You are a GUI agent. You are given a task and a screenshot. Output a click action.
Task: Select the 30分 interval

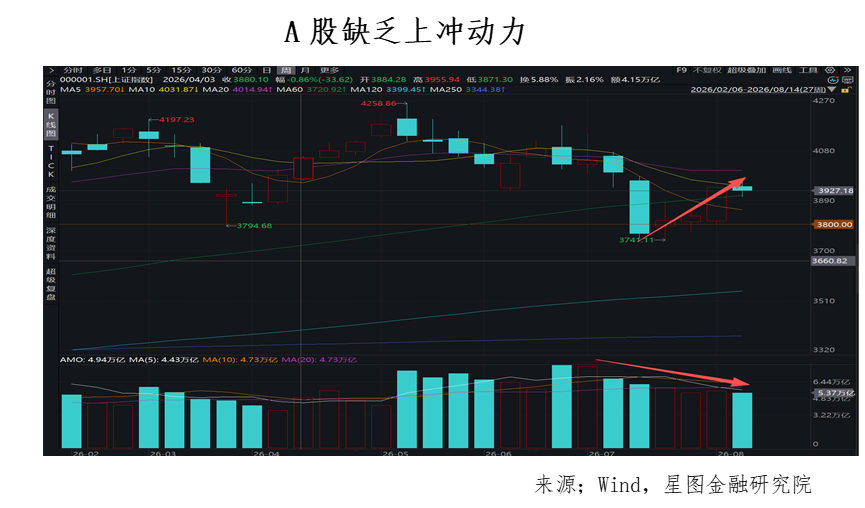point(211,71)
